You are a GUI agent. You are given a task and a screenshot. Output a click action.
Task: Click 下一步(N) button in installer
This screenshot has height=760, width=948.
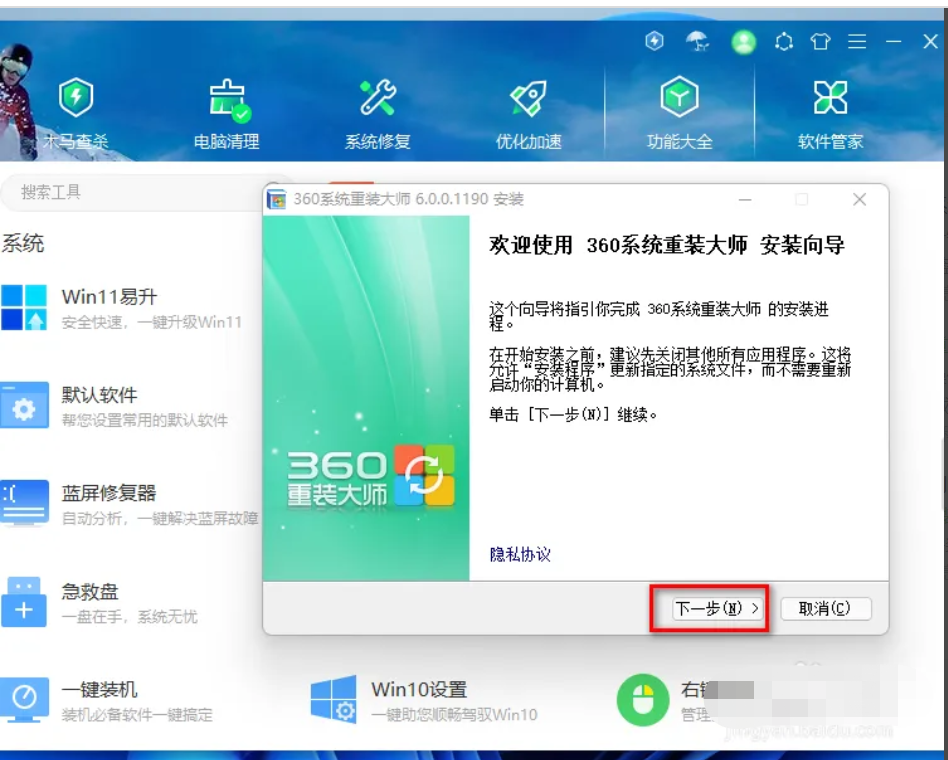point(717,608)
